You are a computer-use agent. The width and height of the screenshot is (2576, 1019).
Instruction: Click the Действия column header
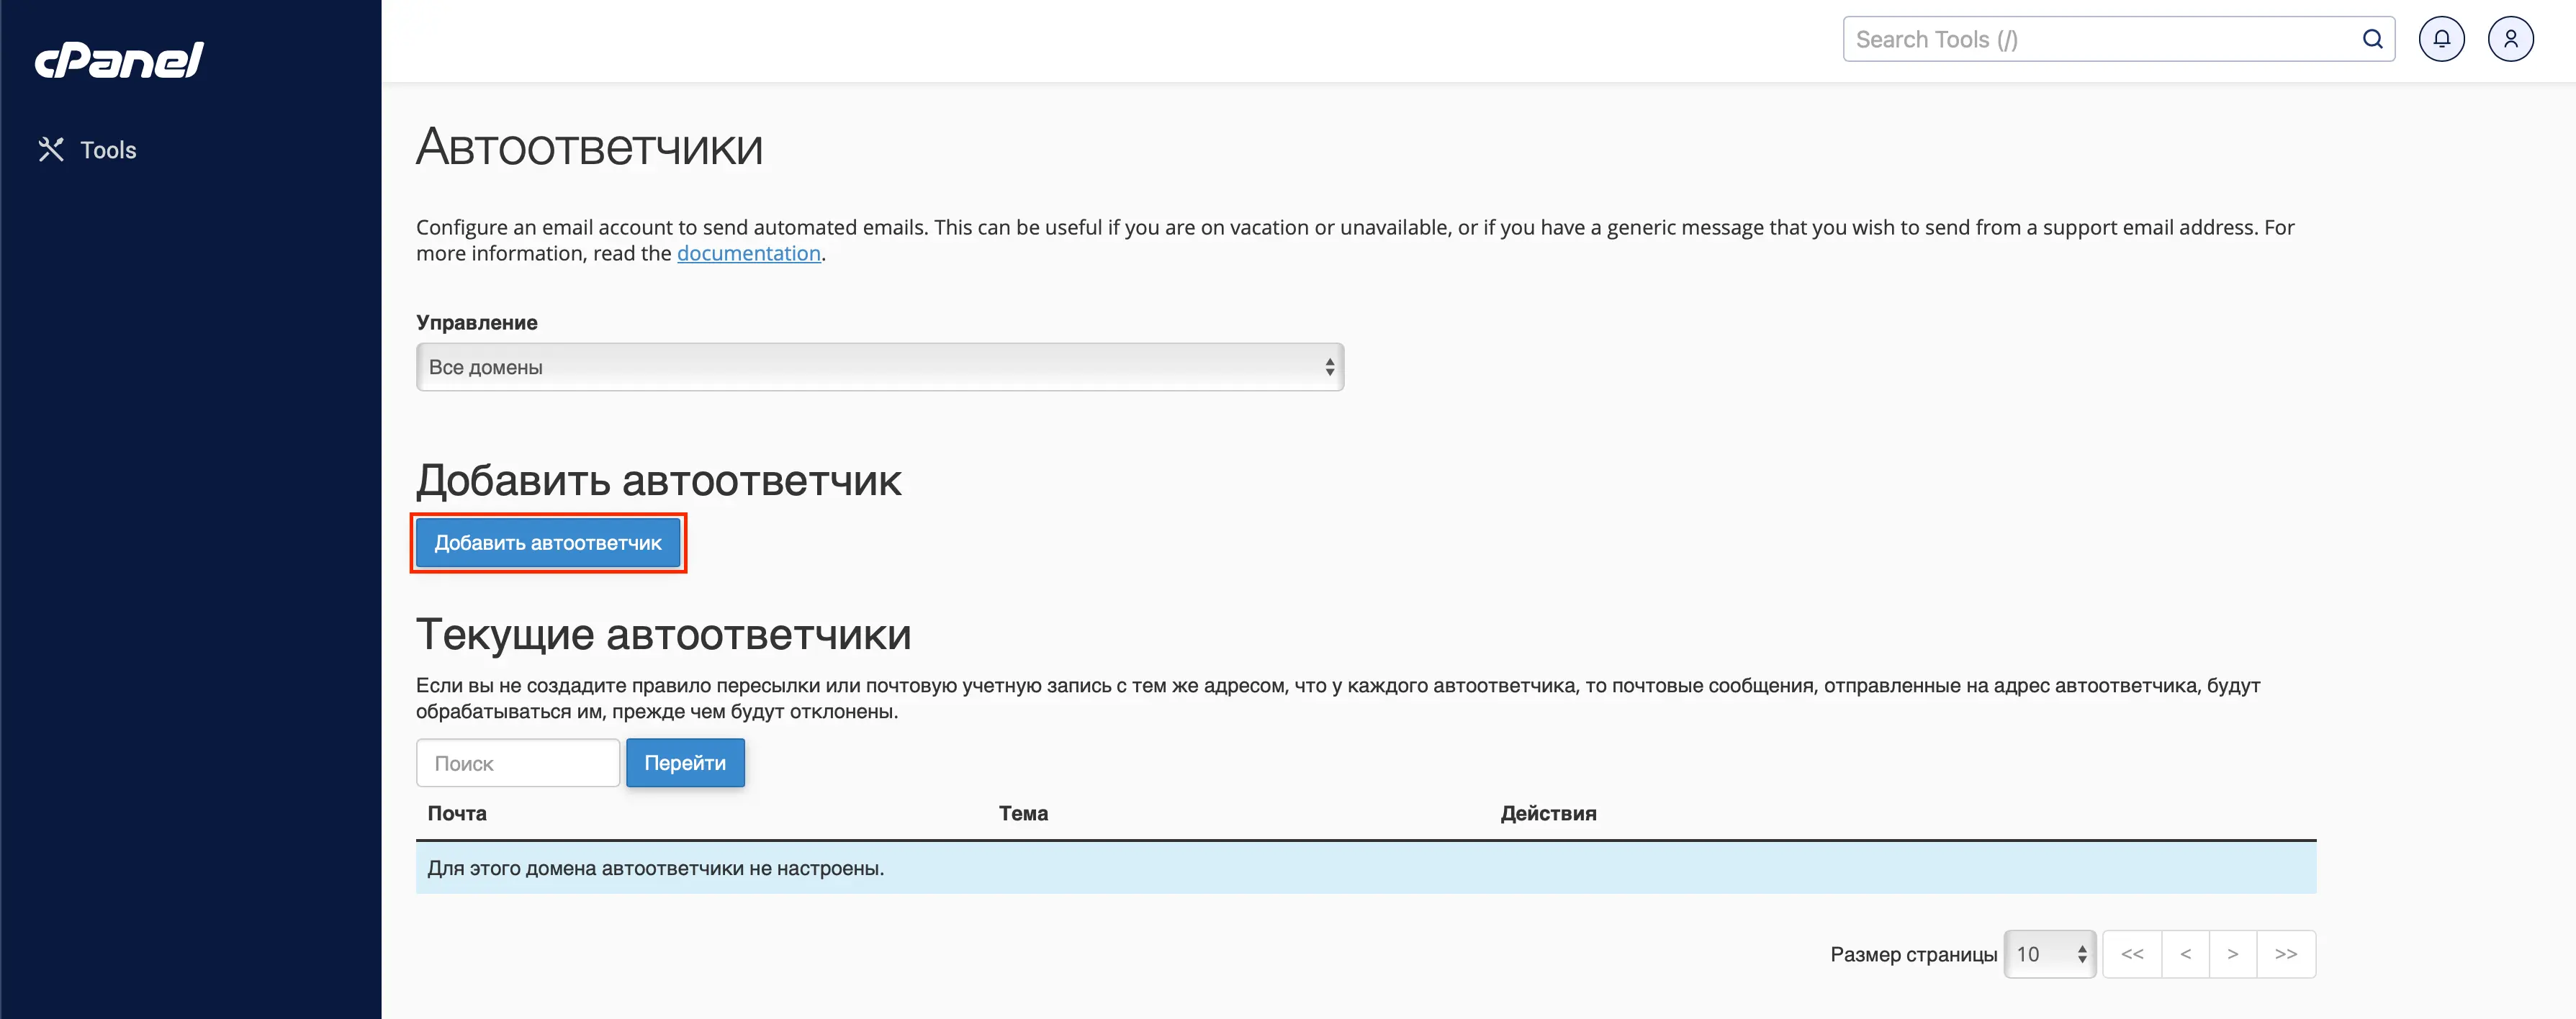[1548, 814]
